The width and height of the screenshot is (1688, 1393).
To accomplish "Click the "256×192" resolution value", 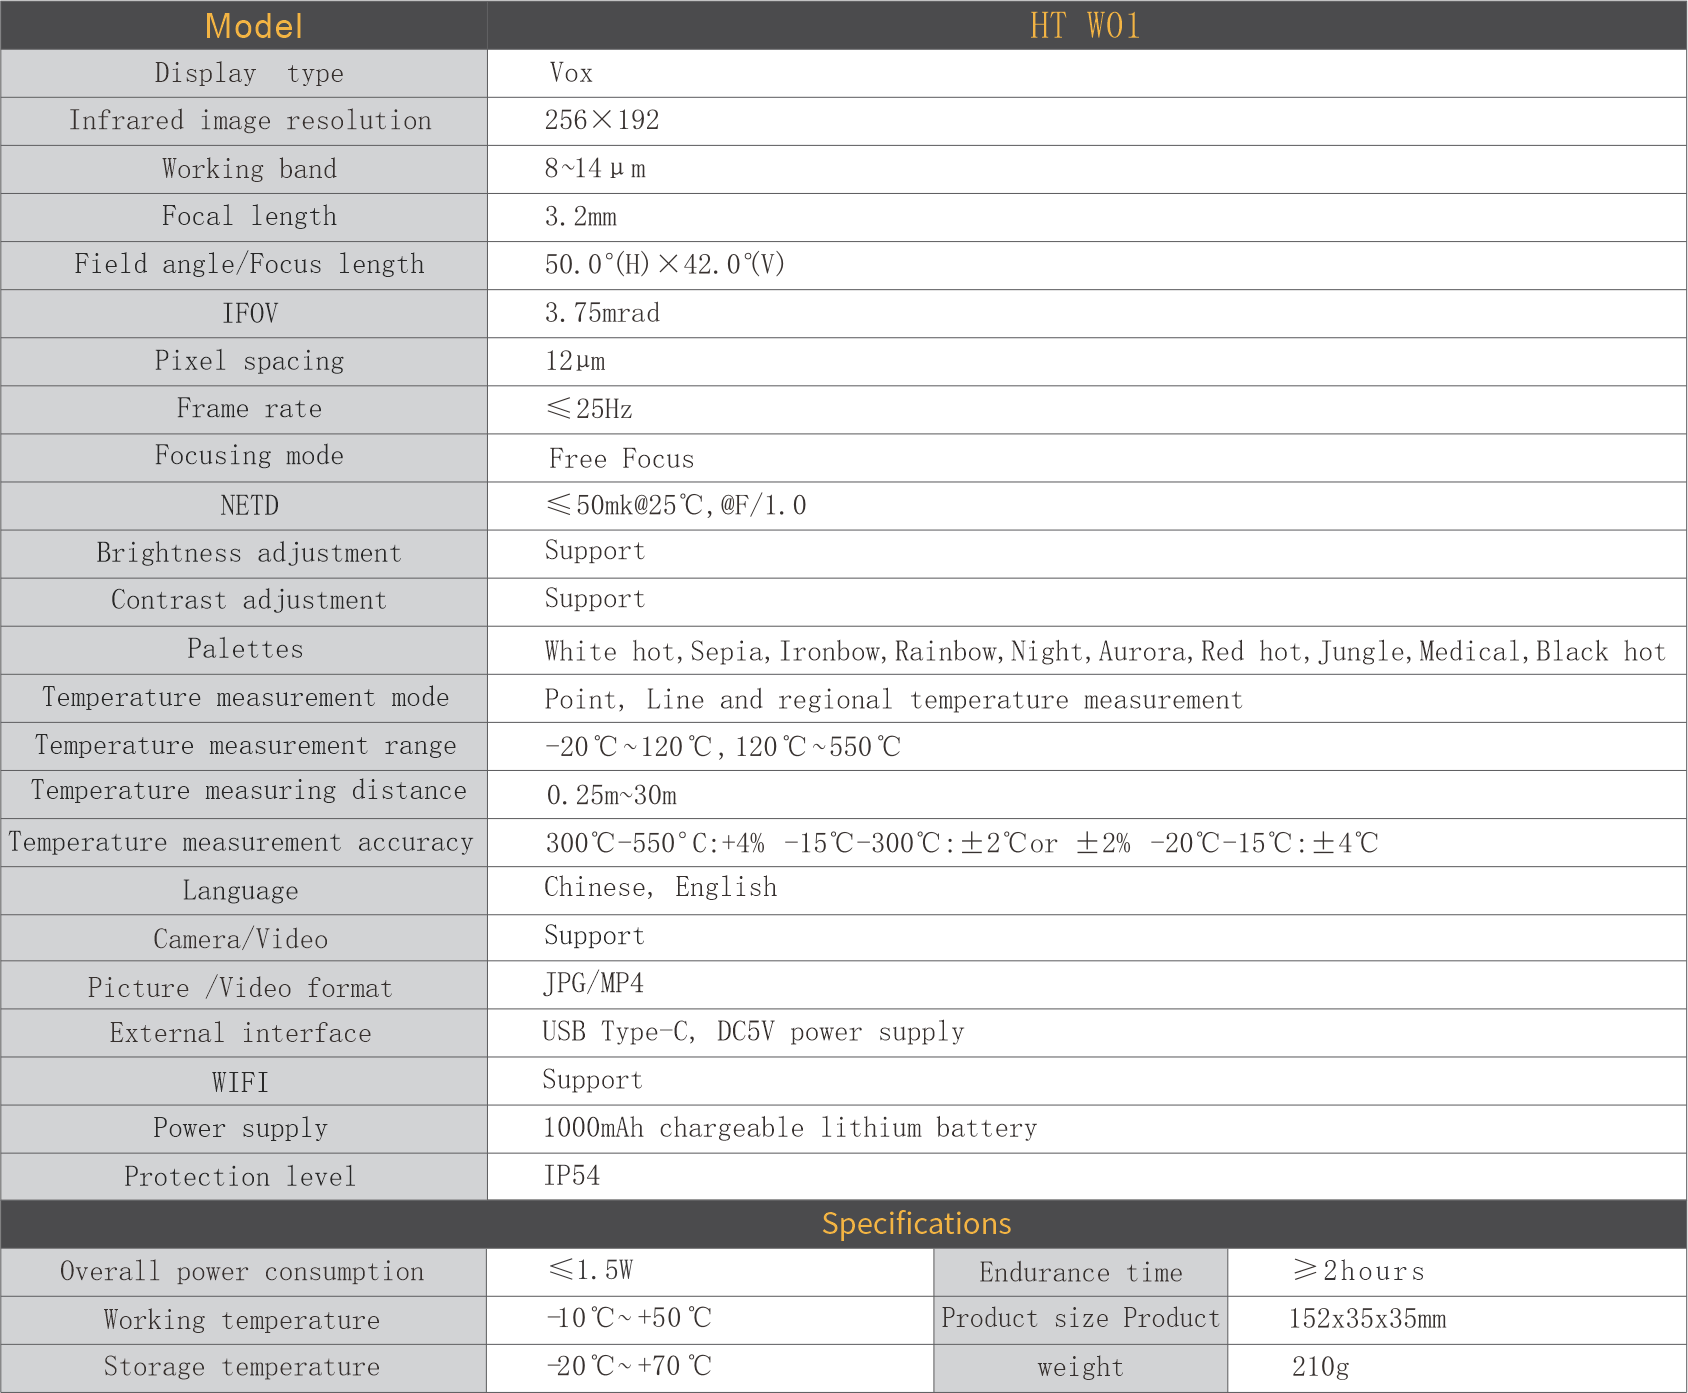I will coord(602,121).
